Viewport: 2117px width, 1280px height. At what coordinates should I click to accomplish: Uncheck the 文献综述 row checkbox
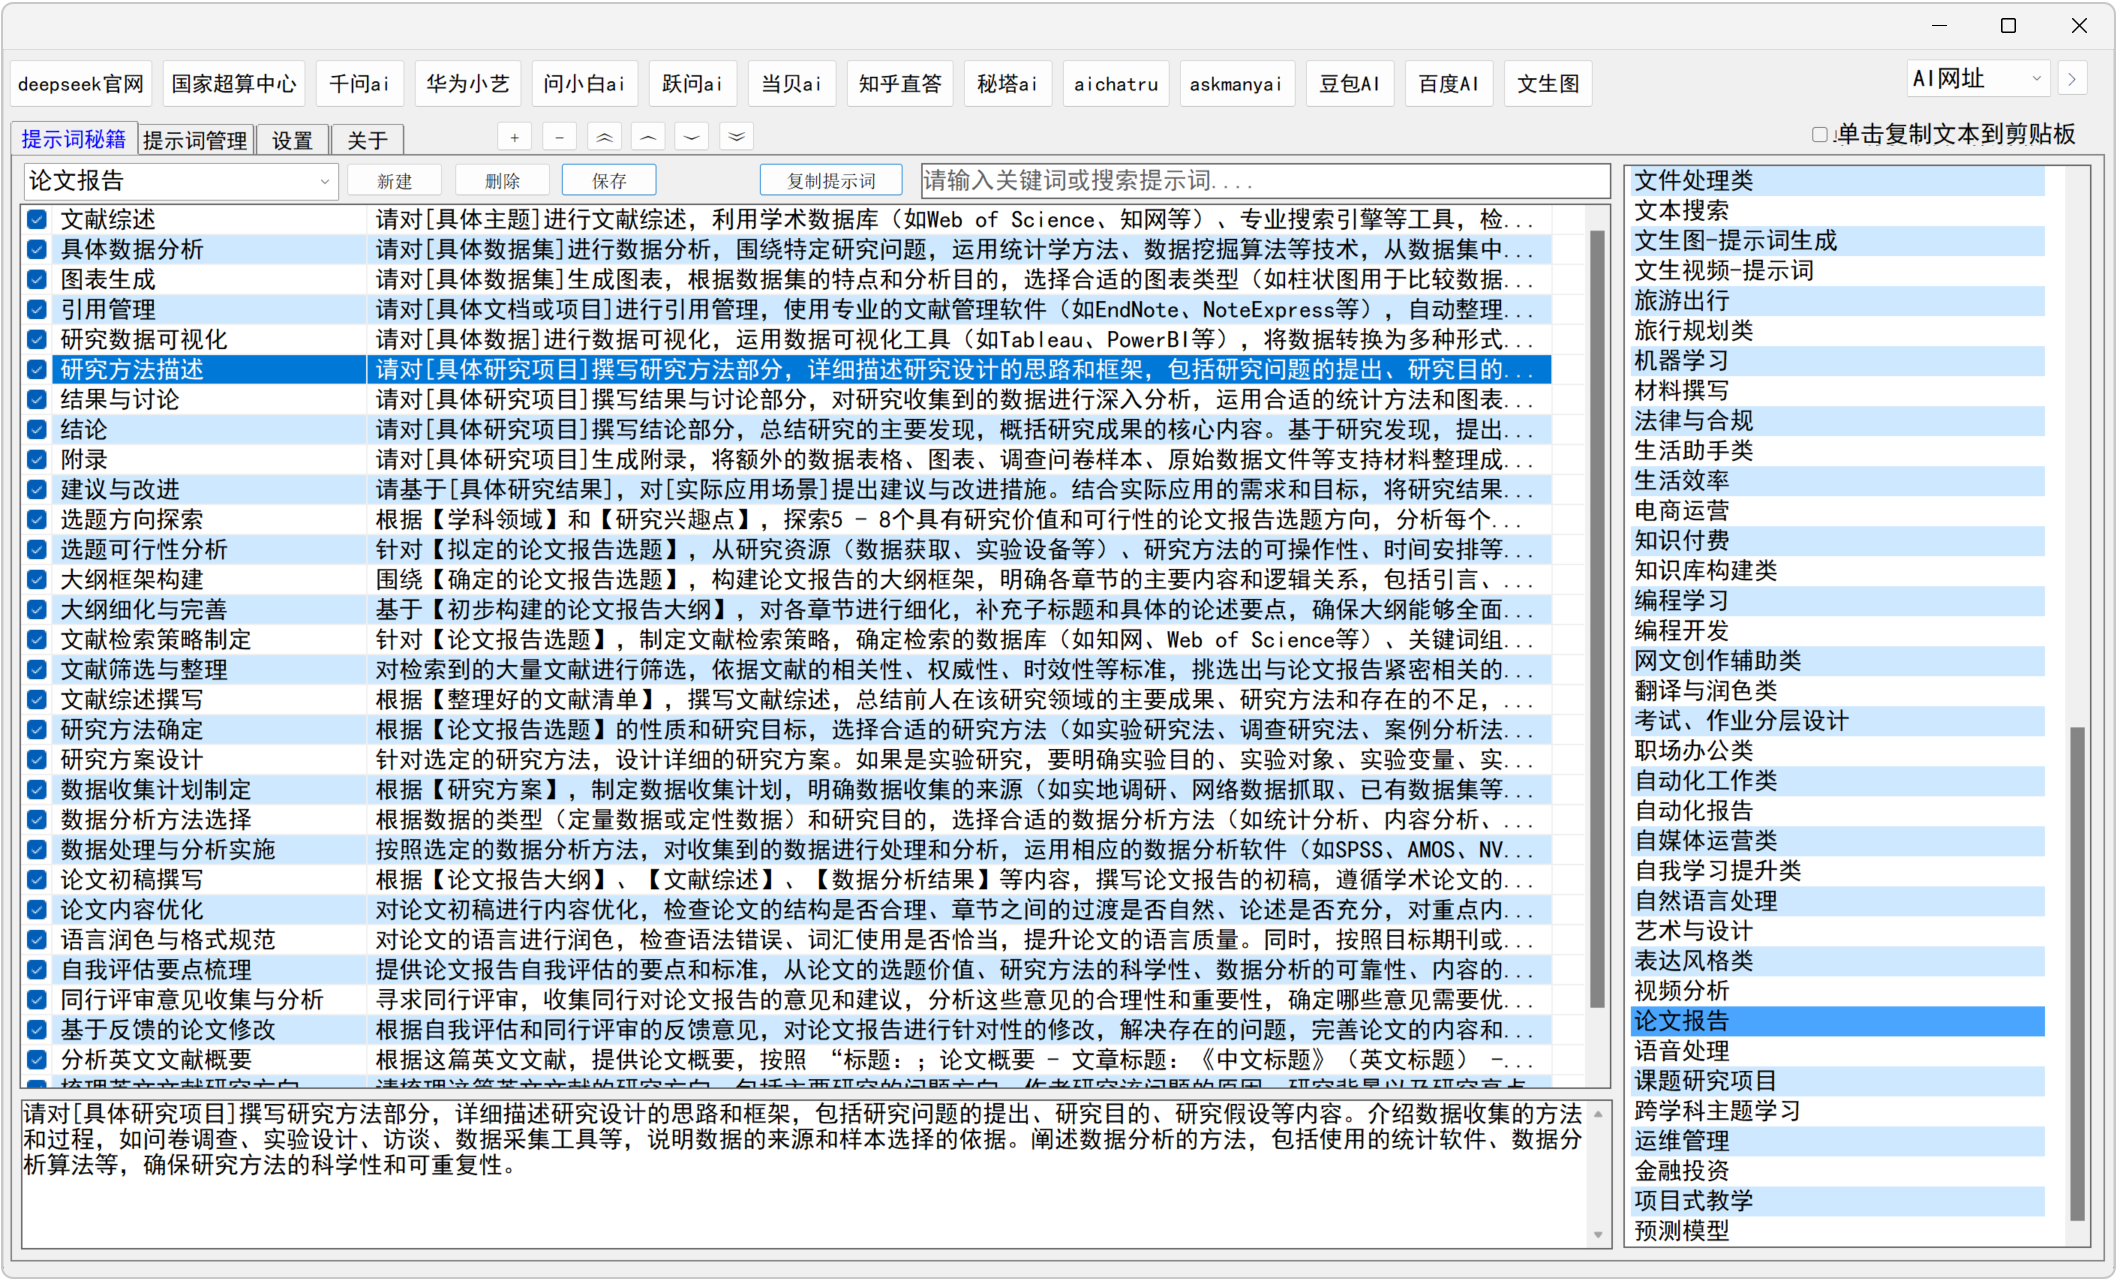coord(37,220)
